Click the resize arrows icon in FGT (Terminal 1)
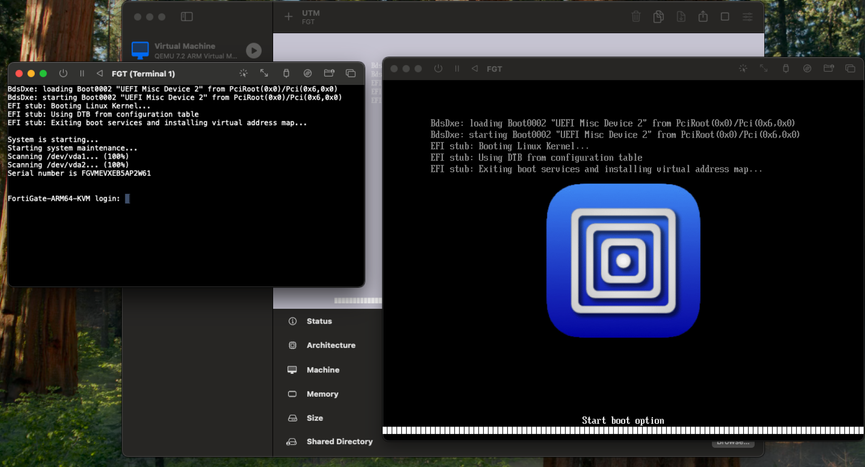865x467 pixels. 264,73
